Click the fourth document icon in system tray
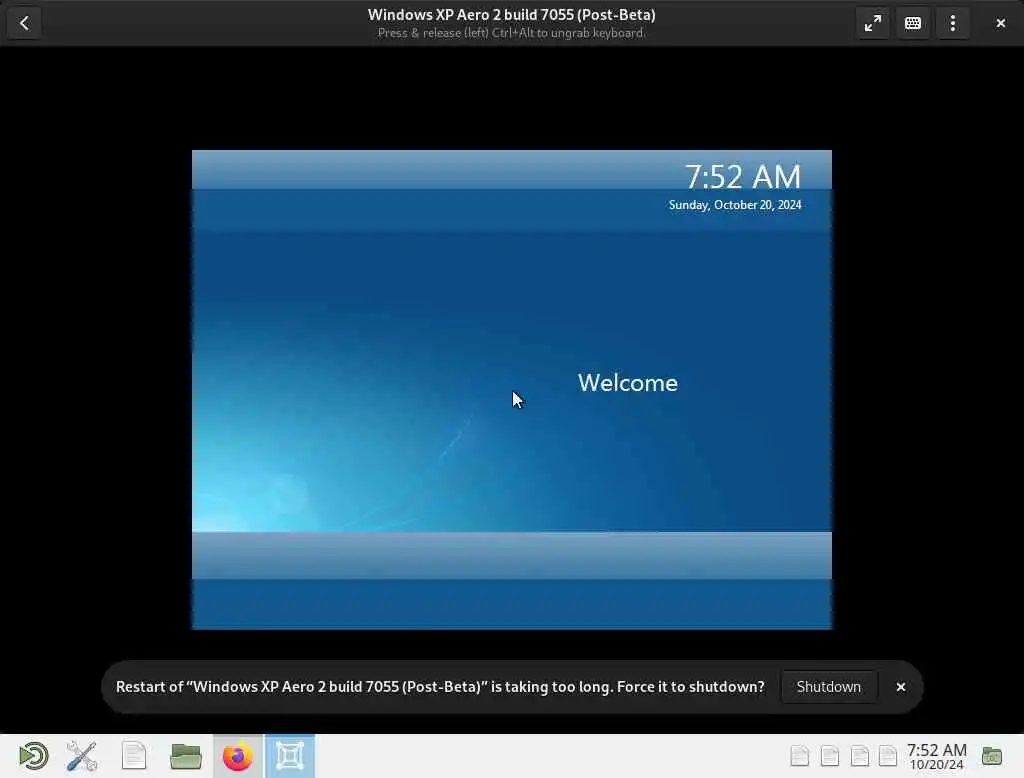Image resolution: width=1024 pixels, height=778 pixels. point(888,756)
